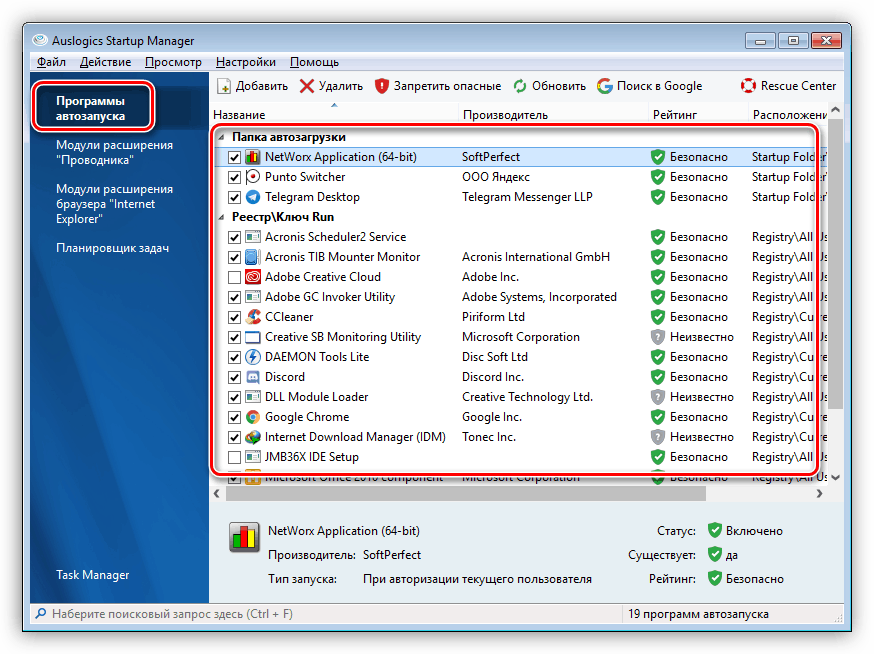This screenshot has height=654, width=874.
Task: Click the Adobe Creative Cloud icon
Action: 253,277
